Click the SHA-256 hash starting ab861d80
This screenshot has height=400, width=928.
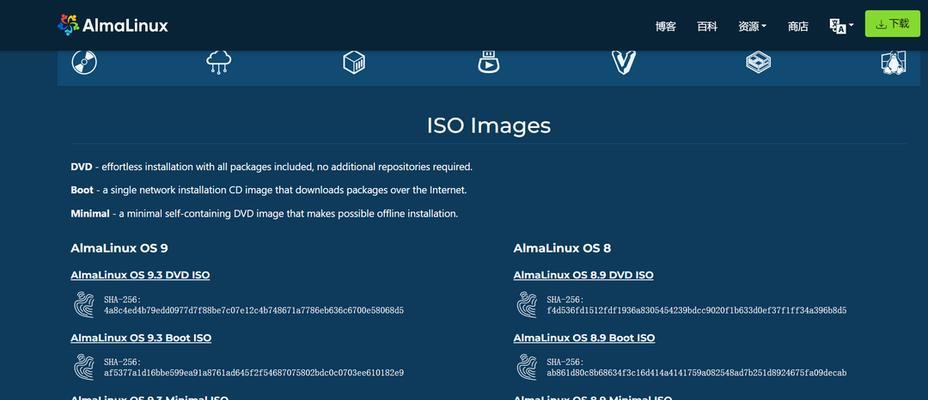[x=697, y=373]
